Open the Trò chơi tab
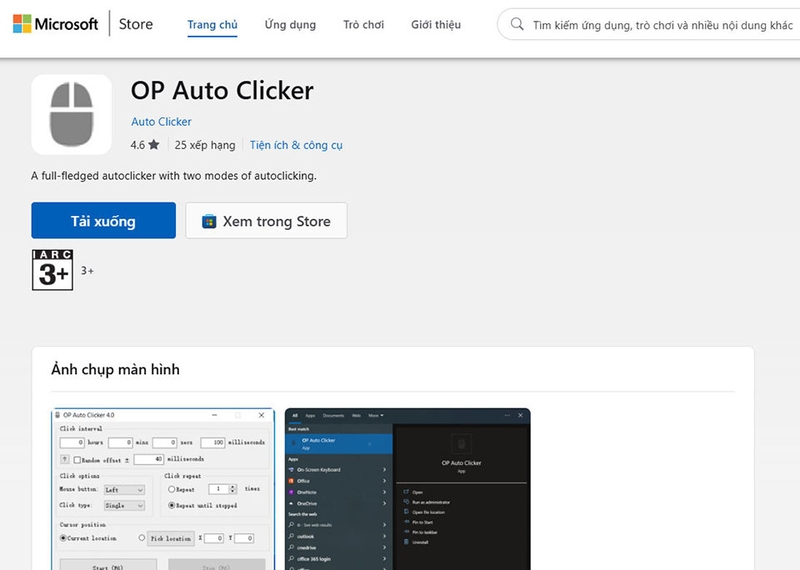Screen dimensions: 800x570 [x=363, y=24]
